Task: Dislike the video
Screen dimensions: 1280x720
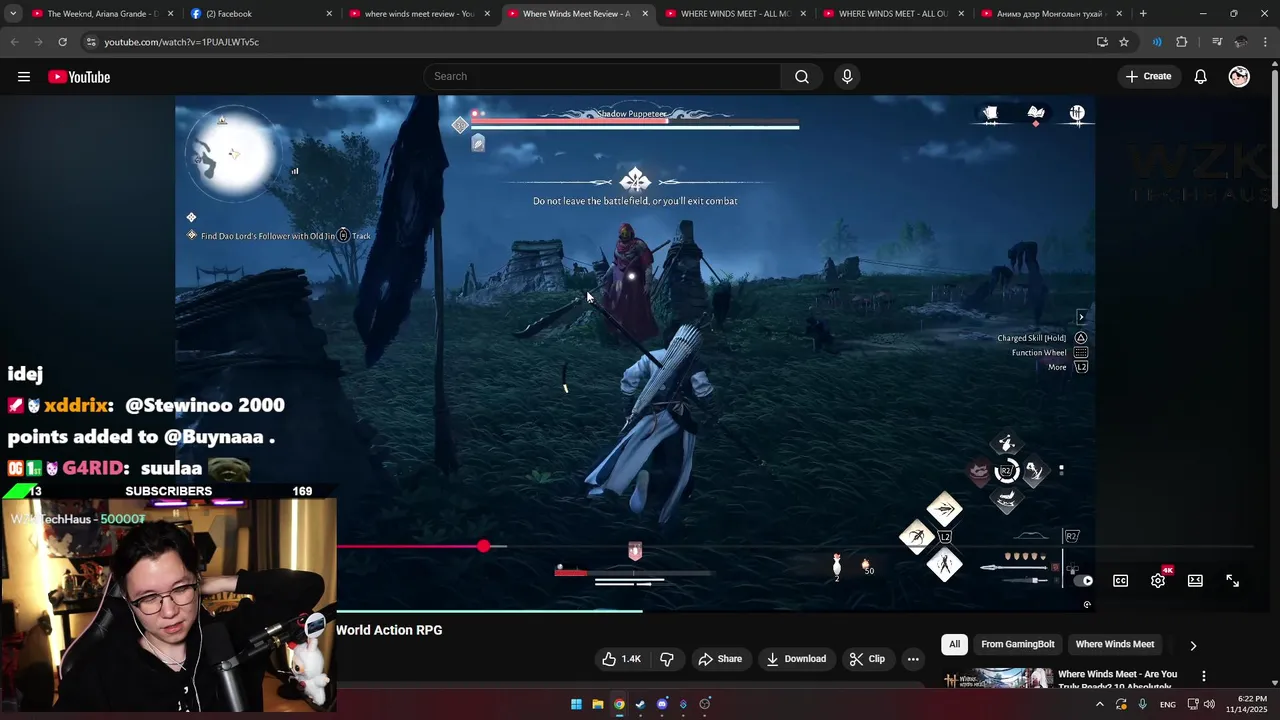Action: point(667,659)
